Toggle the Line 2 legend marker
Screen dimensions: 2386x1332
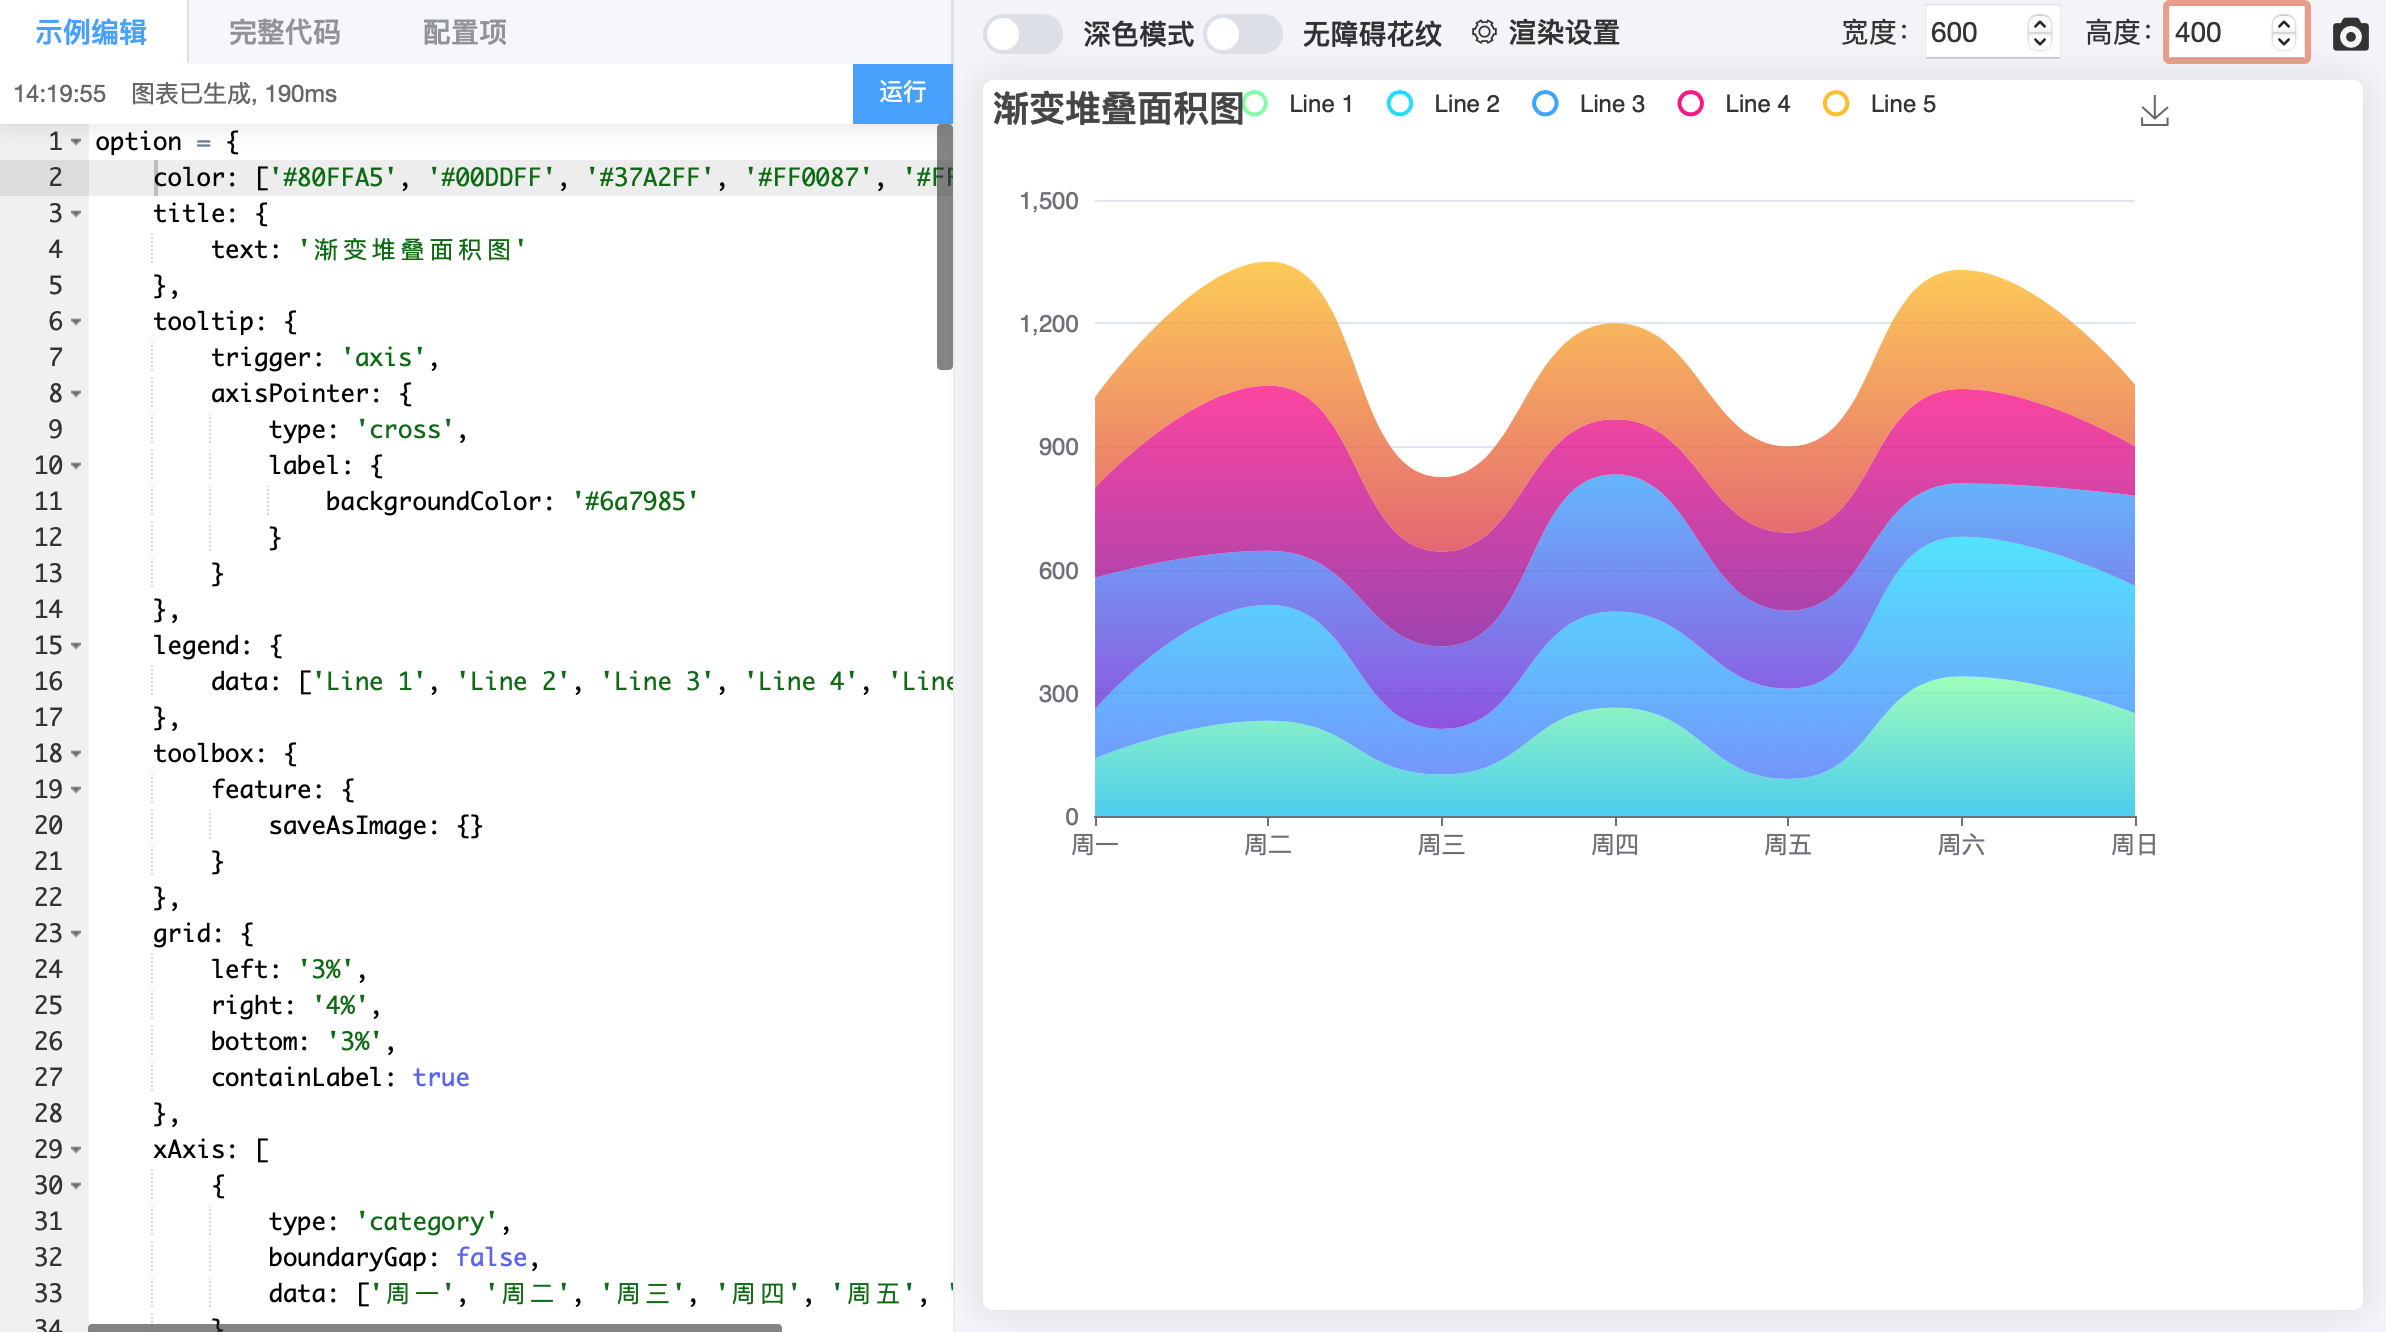coord(1400,104)
